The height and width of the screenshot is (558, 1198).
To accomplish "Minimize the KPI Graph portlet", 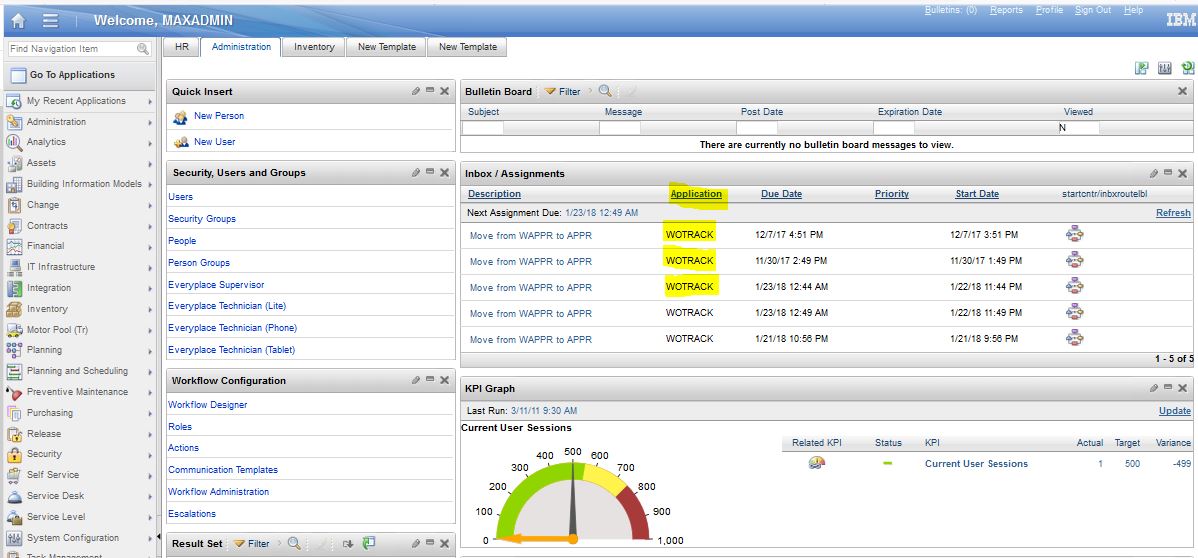I will click(1169, 387).
